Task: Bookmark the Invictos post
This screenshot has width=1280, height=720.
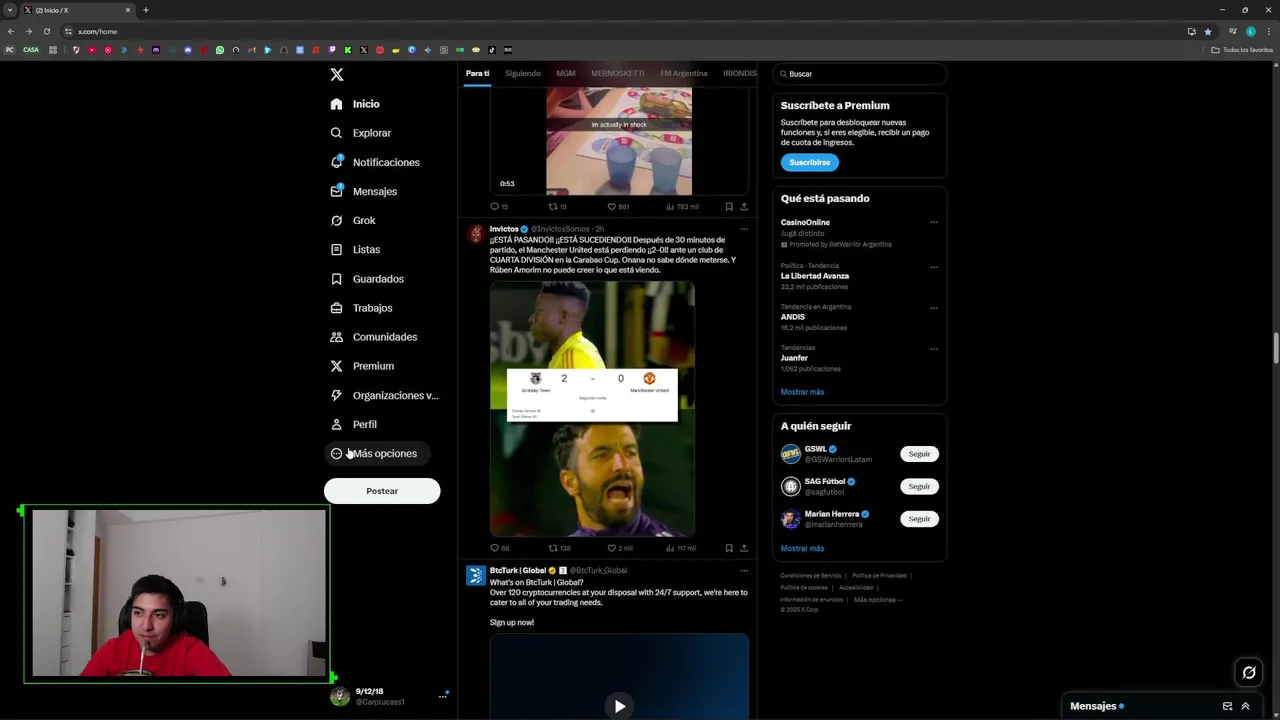Action: (729, 548)
